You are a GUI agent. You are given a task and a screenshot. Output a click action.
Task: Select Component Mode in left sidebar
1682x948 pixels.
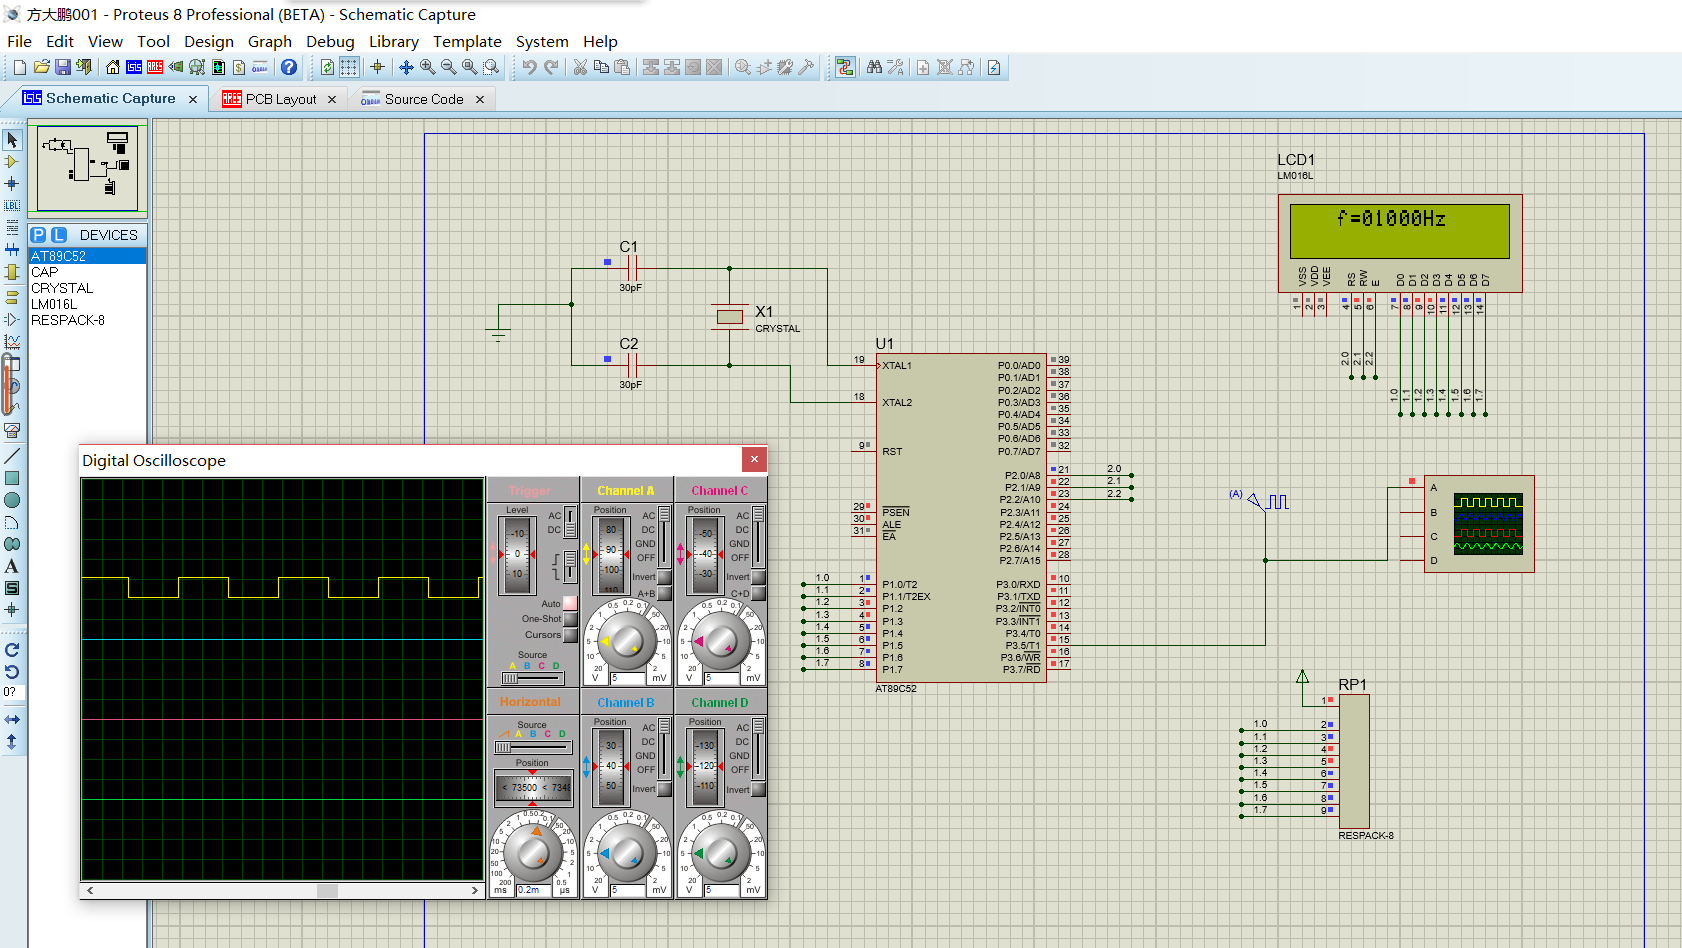(x=12, y=161)
